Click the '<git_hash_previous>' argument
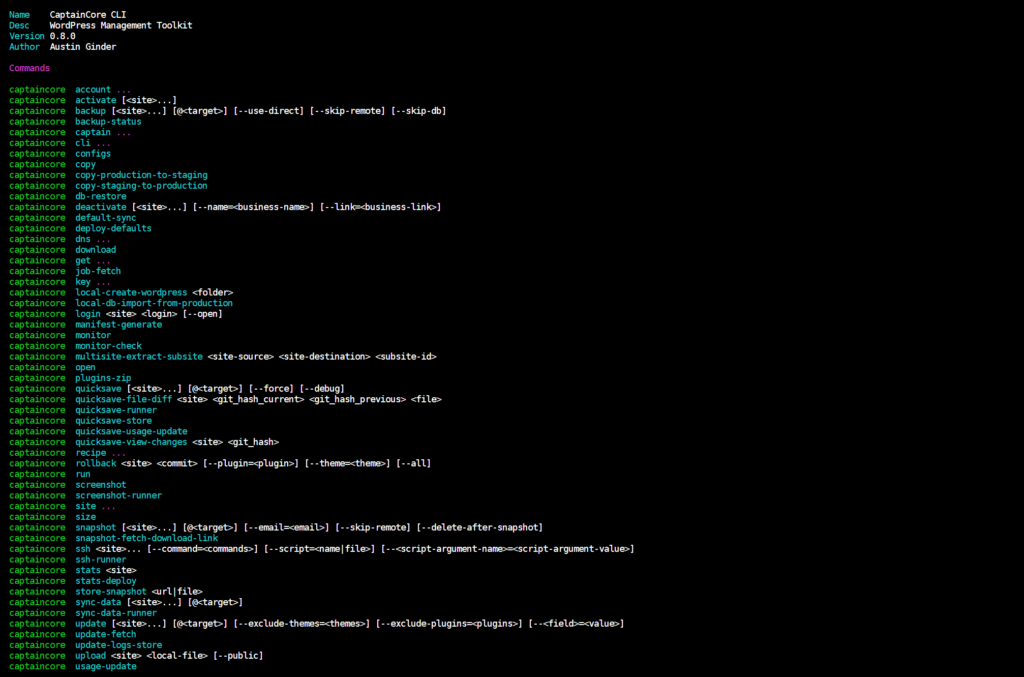The image size is (1024, 677). [x=357, y=400]
